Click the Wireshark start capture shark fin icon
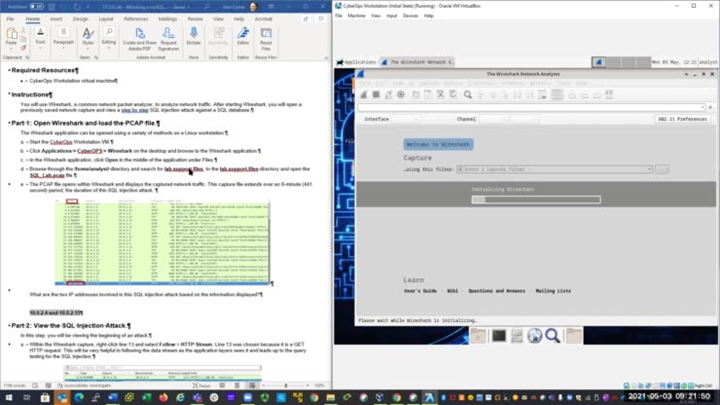This screenshot has width=720, height=405. coord(364,95)
